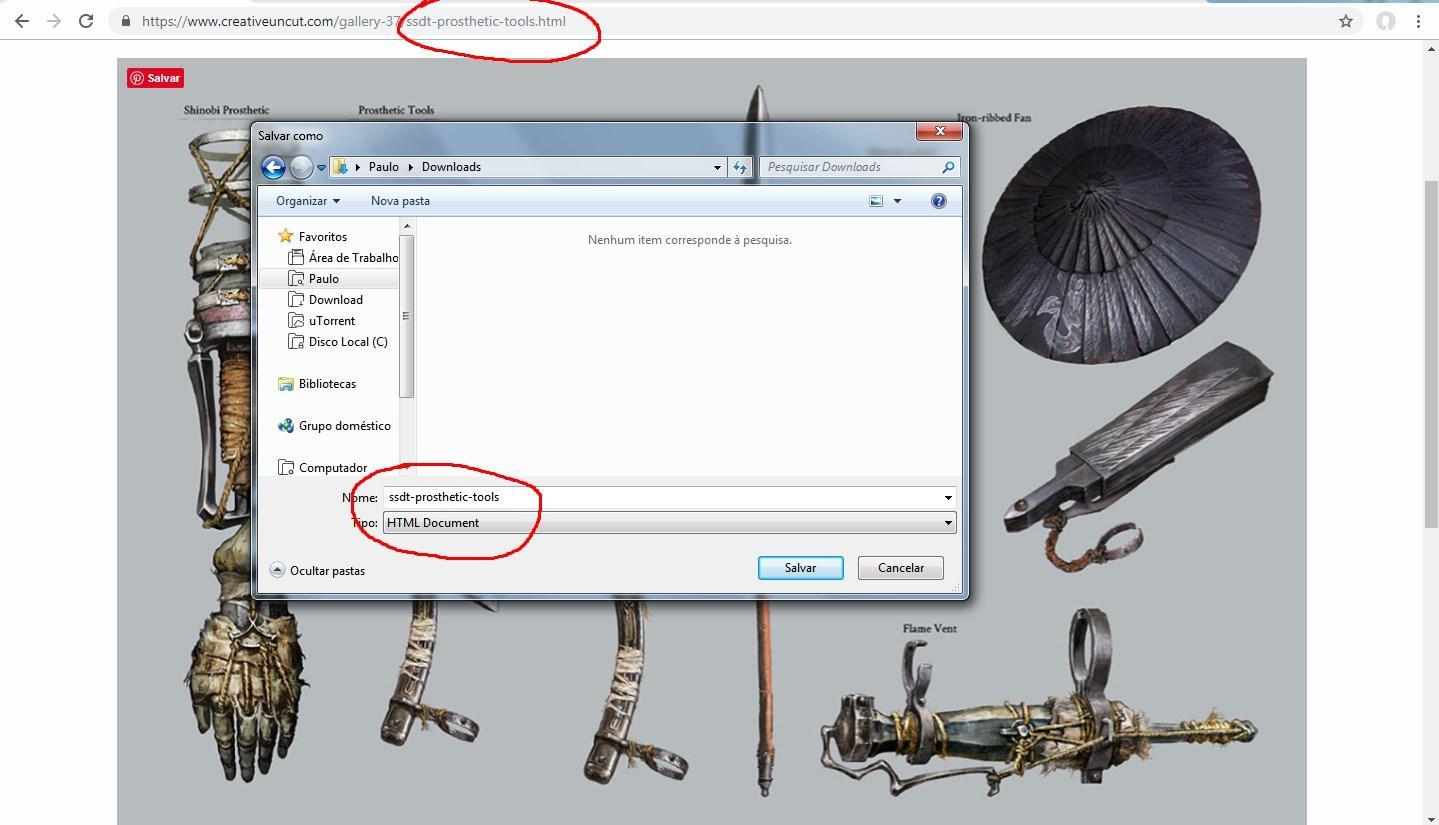Click the Grupo doméstico icon
The width and height of the screenshot is (1439, 825).
click(x=285, y=426)
